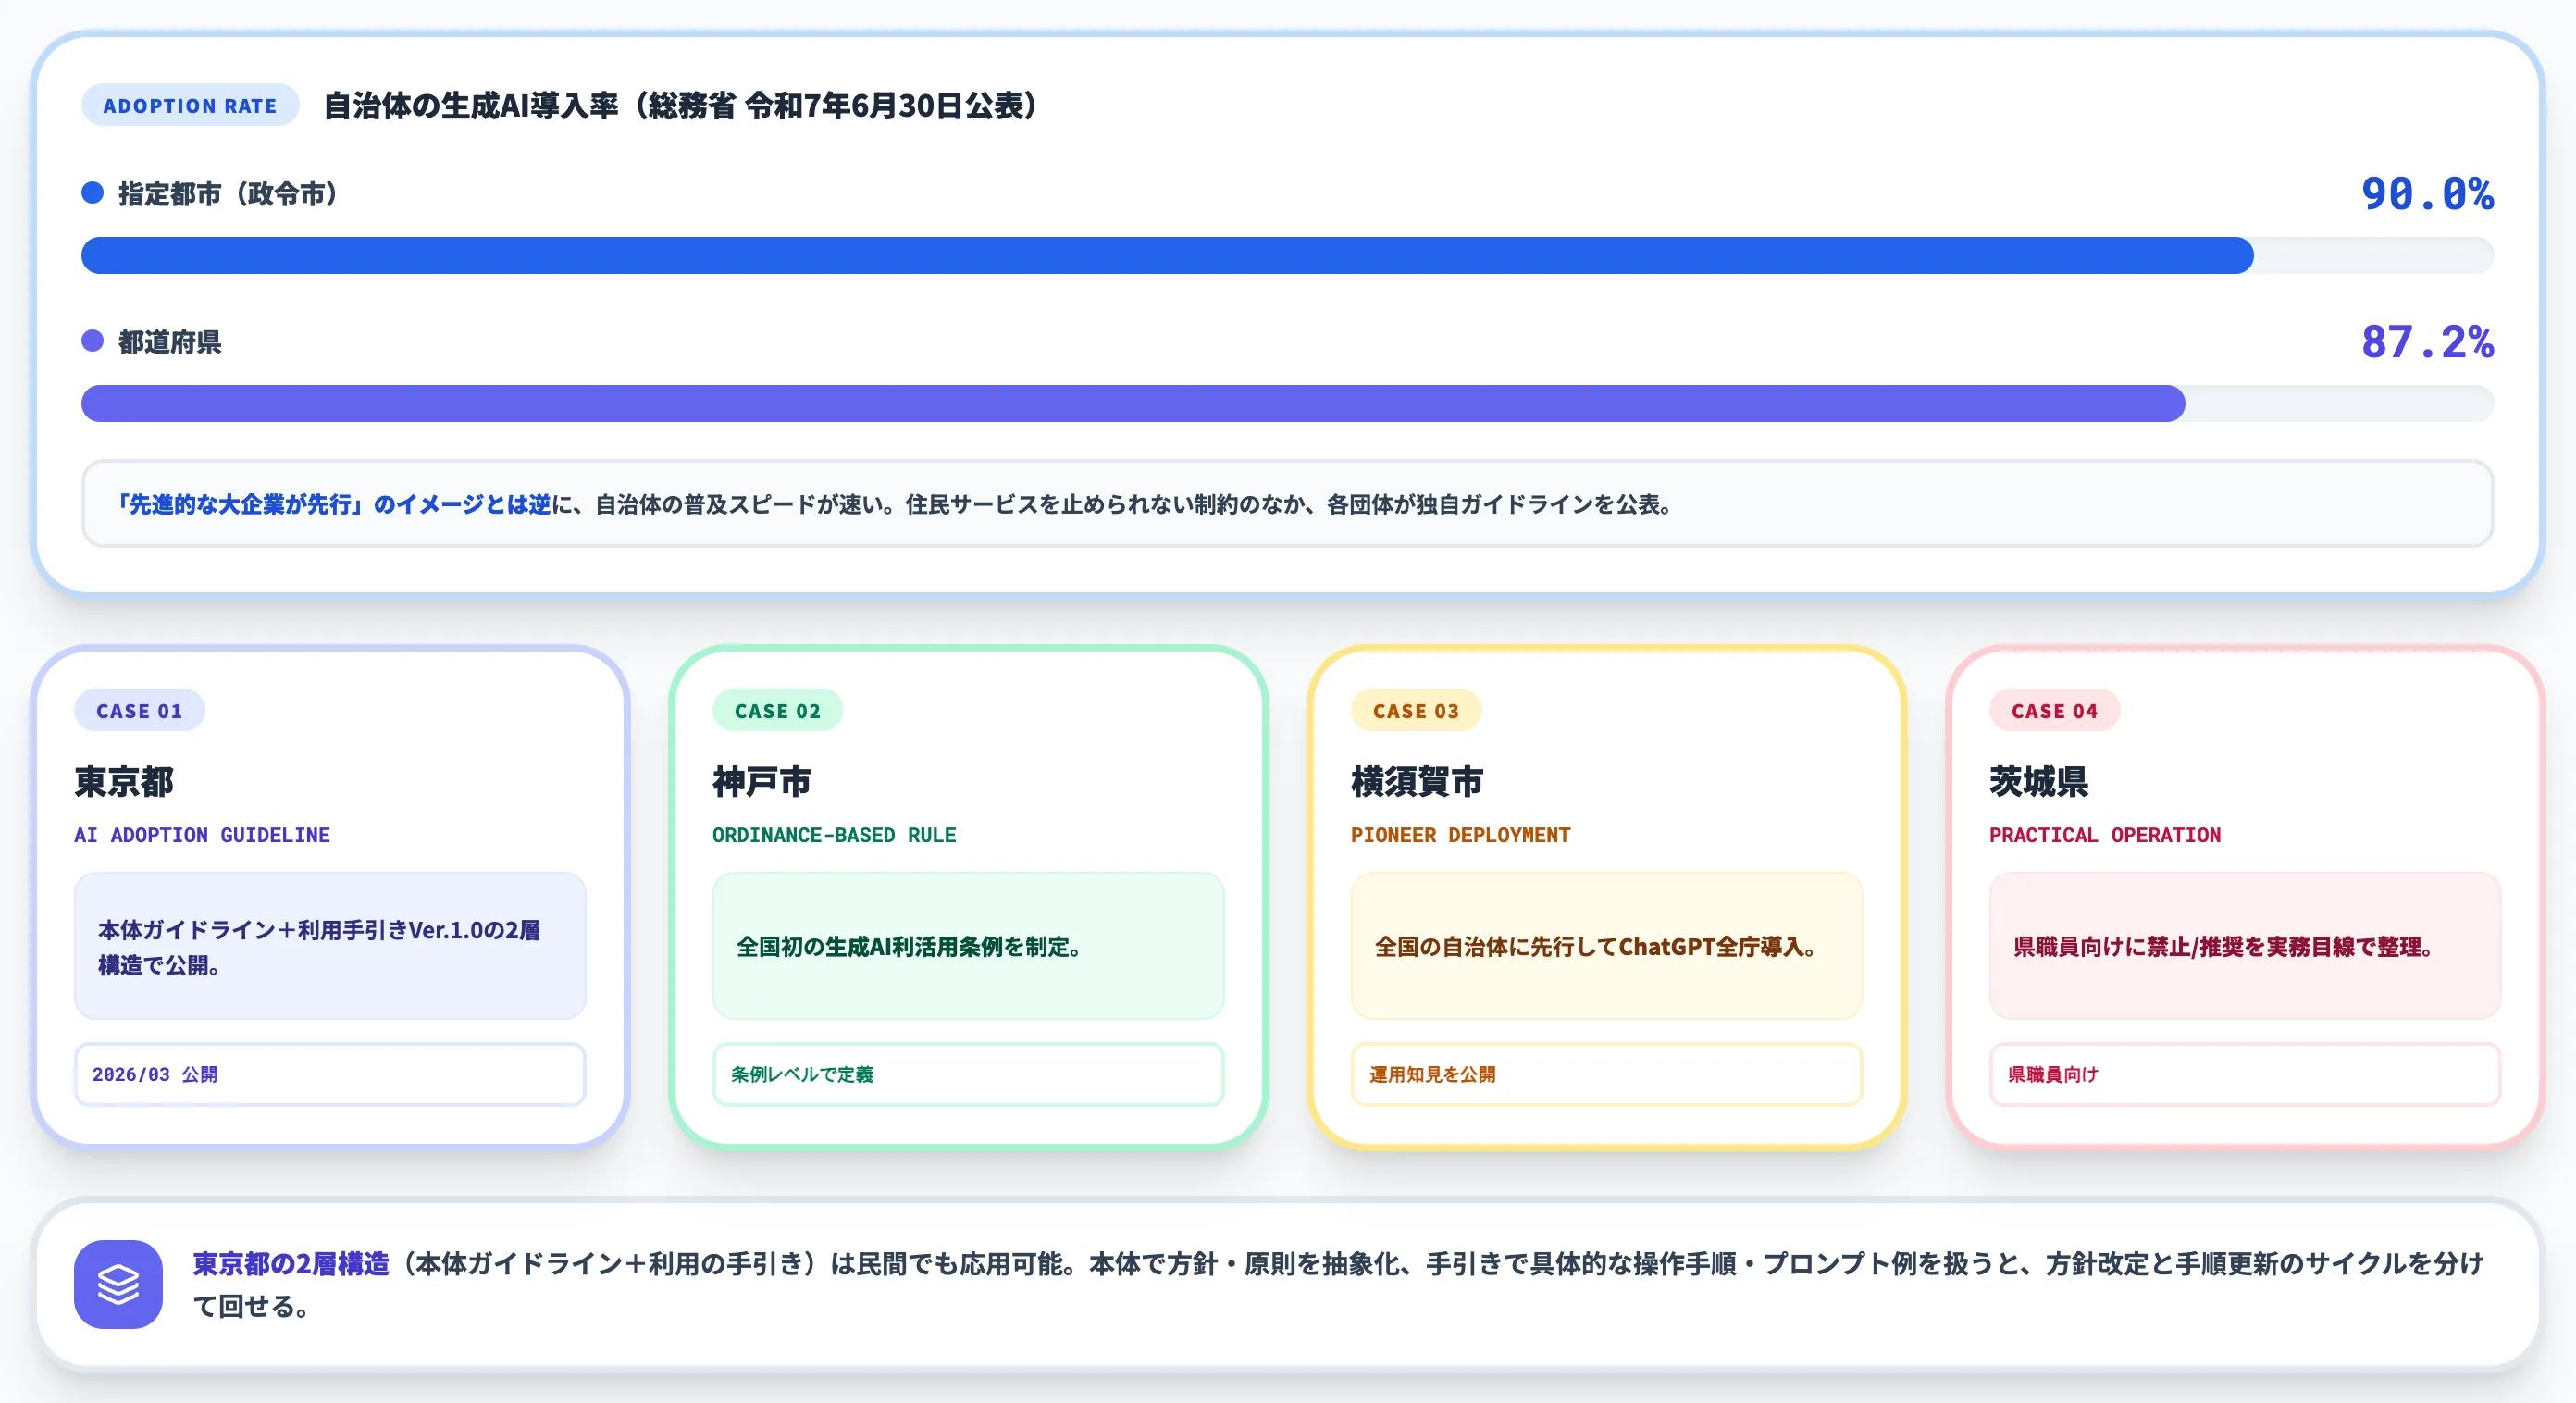Open the 神戸市 card title

point(762,781)
